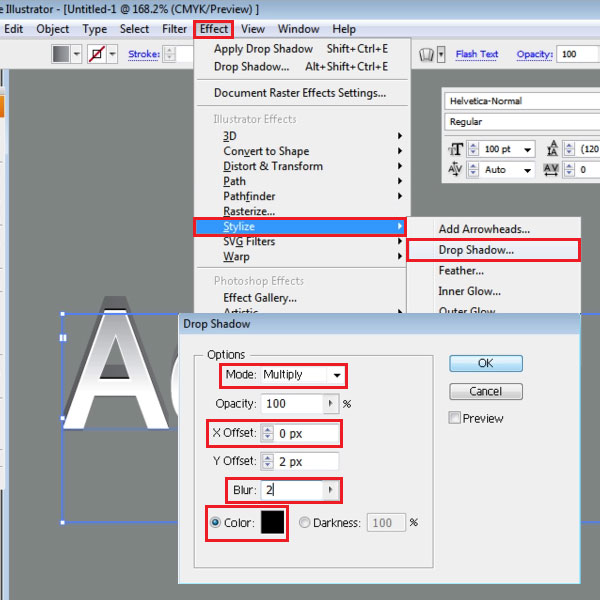Image resolution: width=600 pixels, height=600 pixels.
Task: Open the Mode Multiply dropdown
Action: click(x=336, y=375)
